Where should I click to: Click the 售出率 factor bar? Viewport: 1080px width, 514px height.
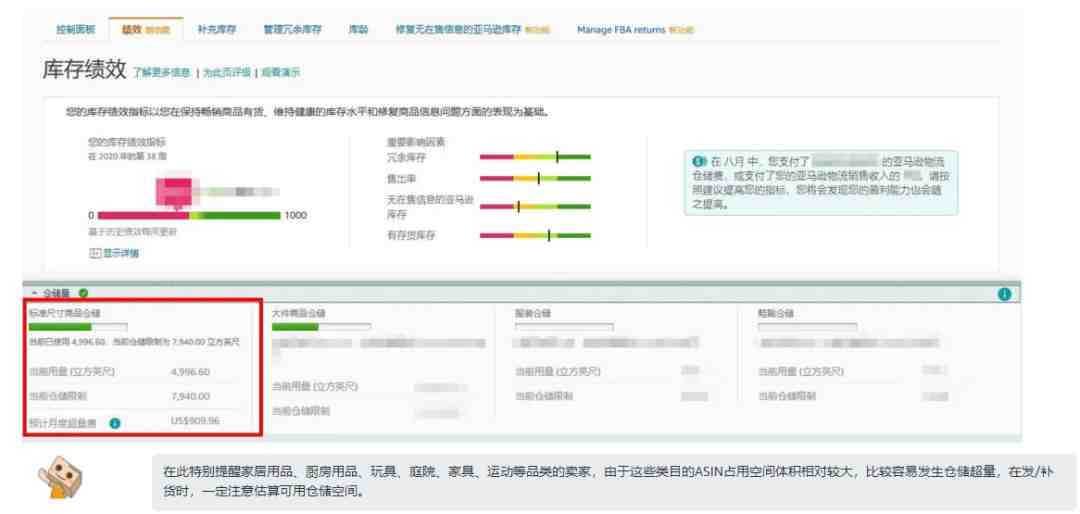pyautogui.click(x=535, y=178)
